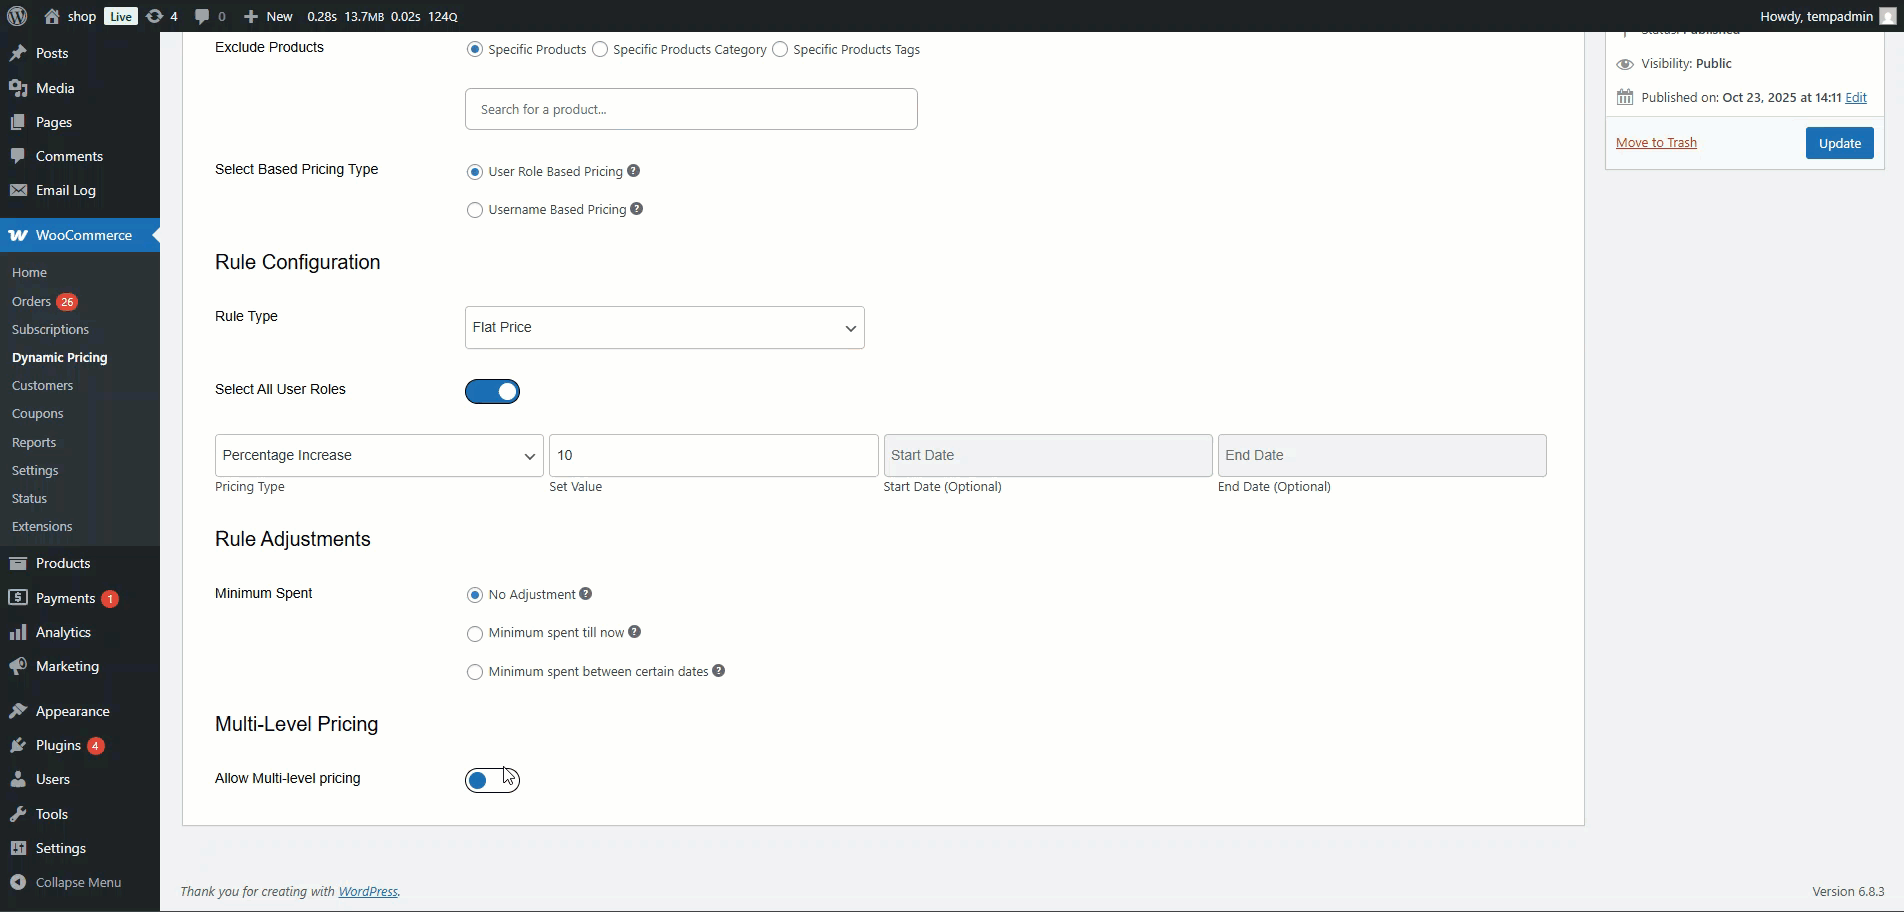The height and width of the screenshot is (912, 1904).
Task: Click help icon next to No Adjustment
Action: pyautogui.click(x=586, y=594)
